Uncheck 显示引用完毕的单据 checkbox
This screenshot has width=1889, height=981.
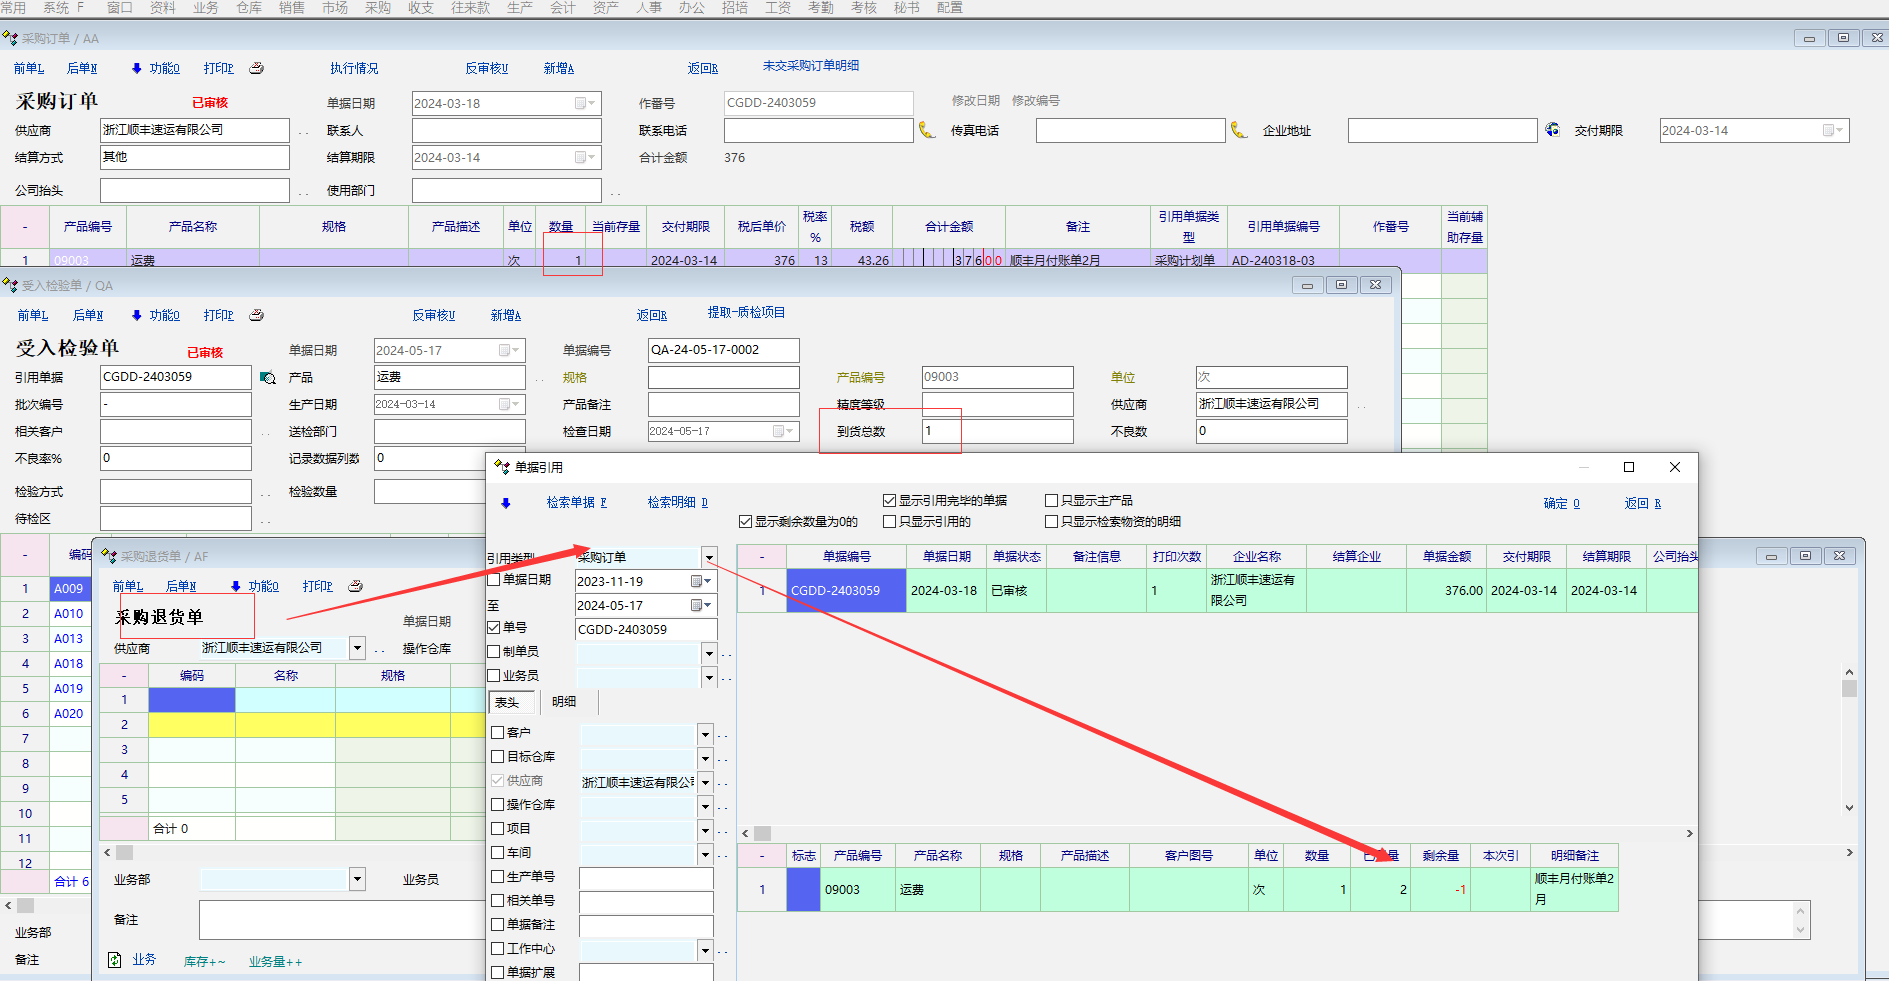coord(889,501)
